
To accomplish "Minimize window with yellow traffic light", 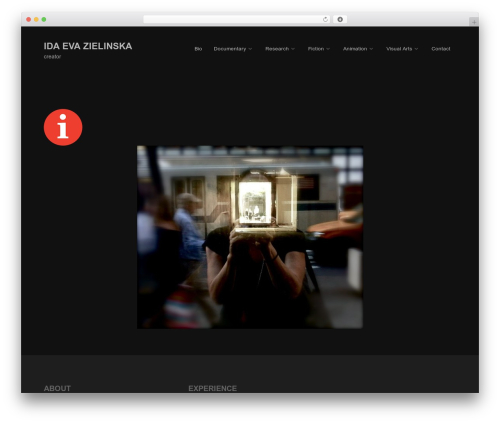I will [36, 19].
